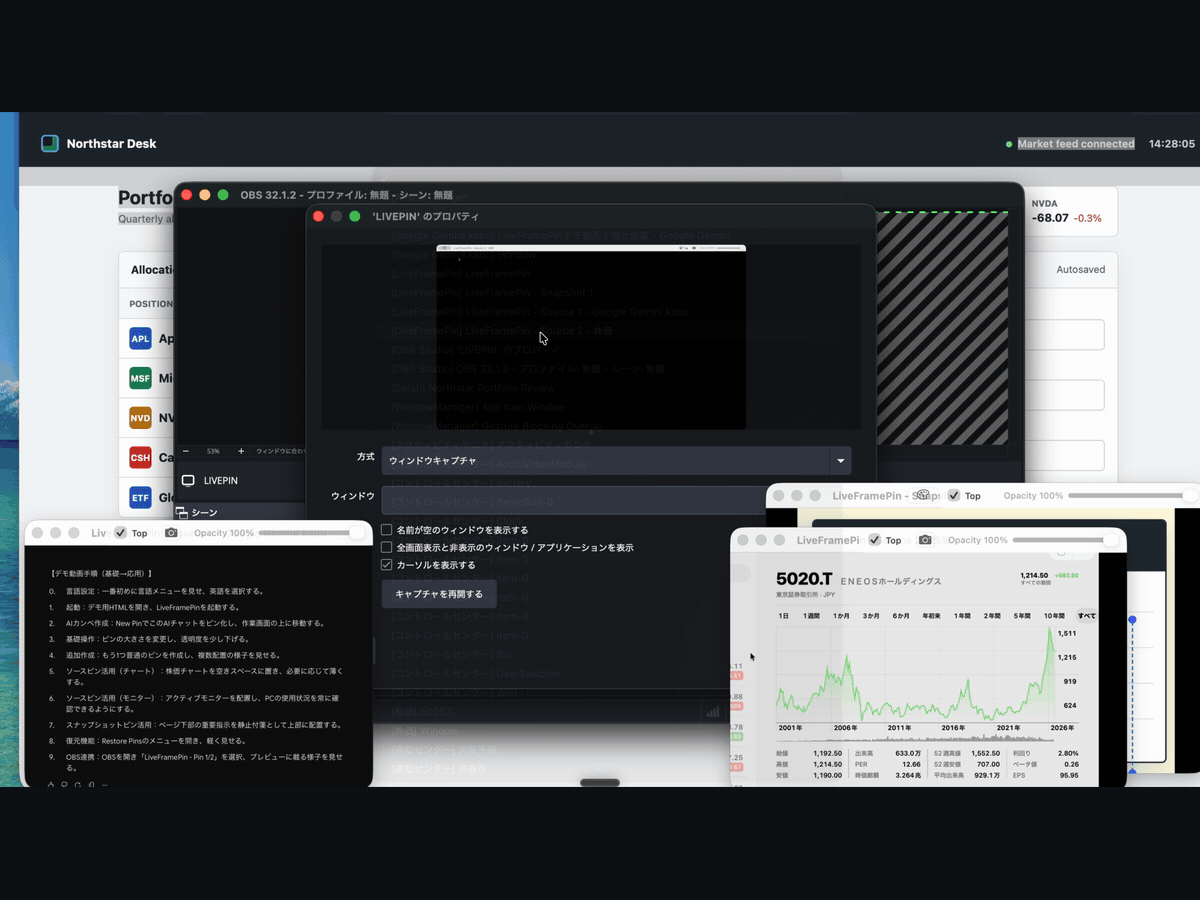Uncheck カーソルを表示する checkbox

point(387,565)
